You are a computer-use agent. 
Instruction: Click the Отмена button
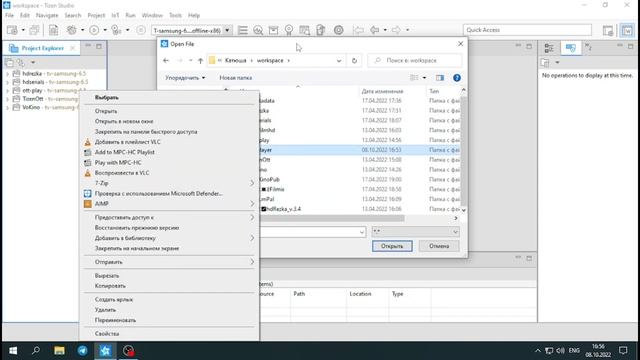click(439, 246)
